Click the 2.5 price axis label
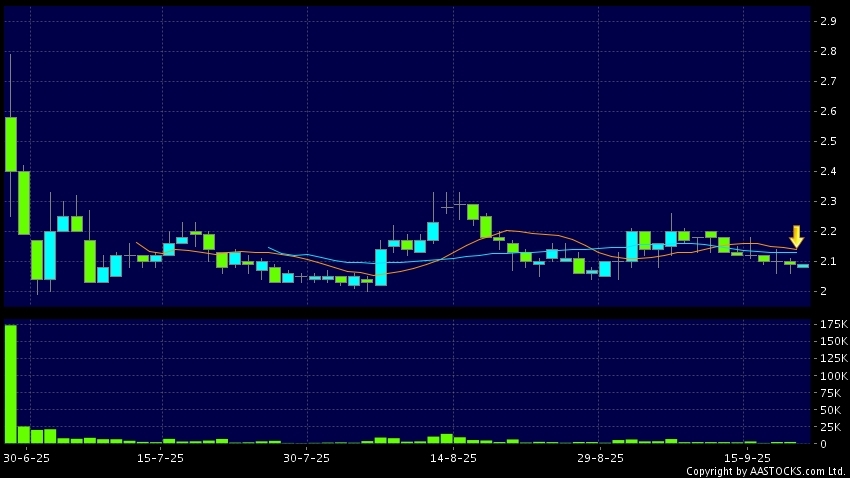The image size is (850, 478). pyautogui.click(x=827, y=141)
